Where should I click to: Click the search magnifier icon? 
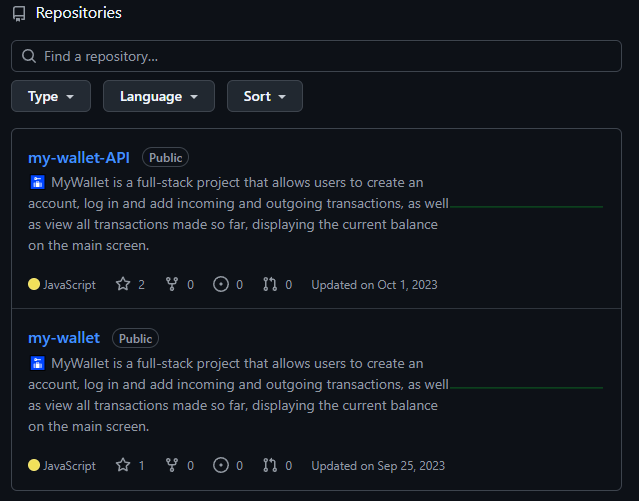(x=29, y=56)
